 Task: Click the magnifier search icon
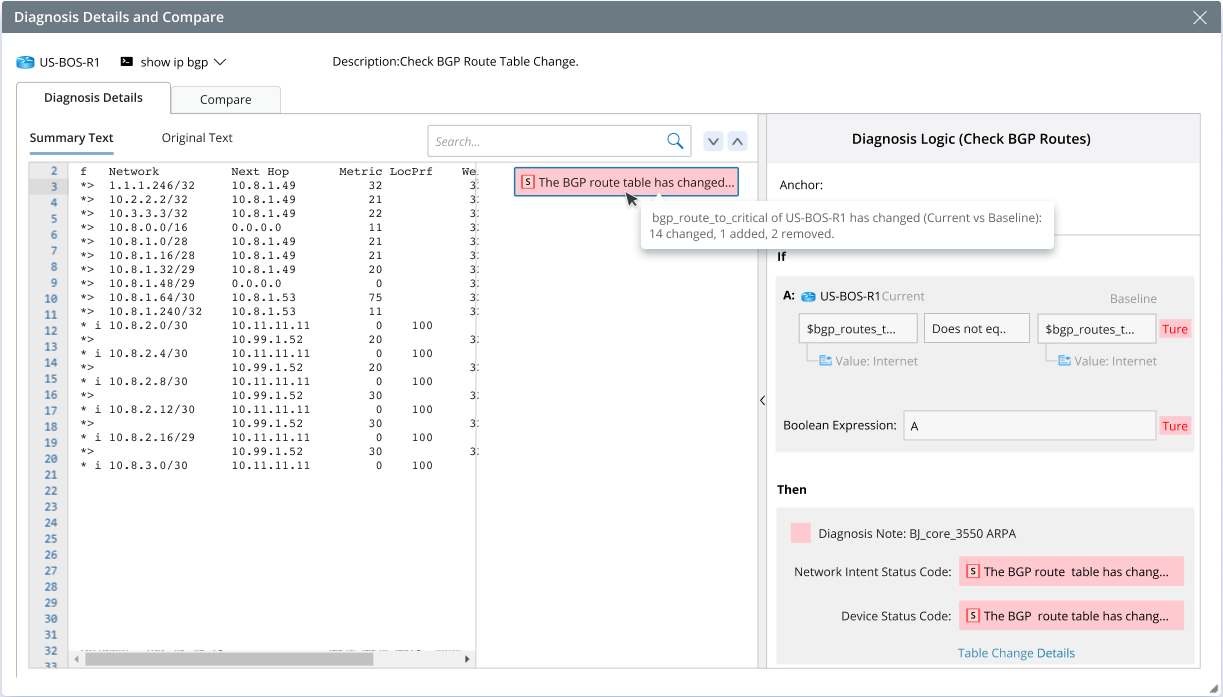pyautogui.click(x=676, y=141)
